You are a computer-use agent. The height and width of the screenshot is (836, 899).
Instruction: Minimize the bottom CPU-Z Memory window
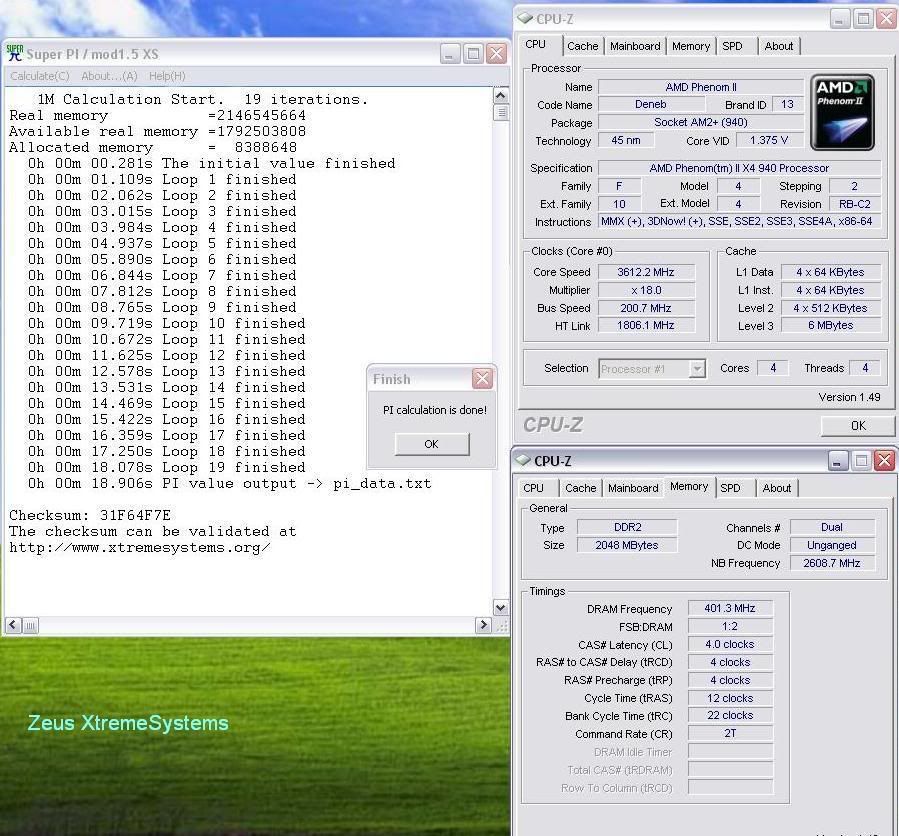click(838, 460)
